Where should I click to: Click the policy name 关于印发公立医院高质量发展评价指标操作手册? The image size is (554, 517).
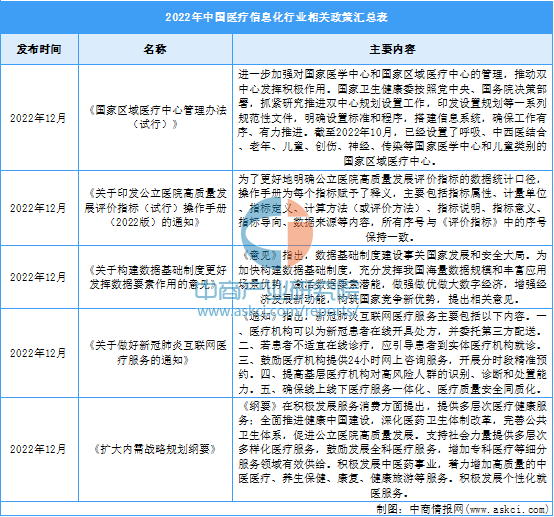[x=155, y=208]
